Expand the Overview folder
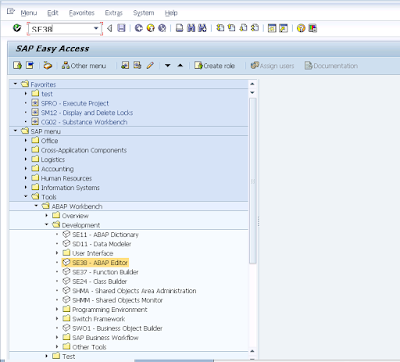 [46, 215]
